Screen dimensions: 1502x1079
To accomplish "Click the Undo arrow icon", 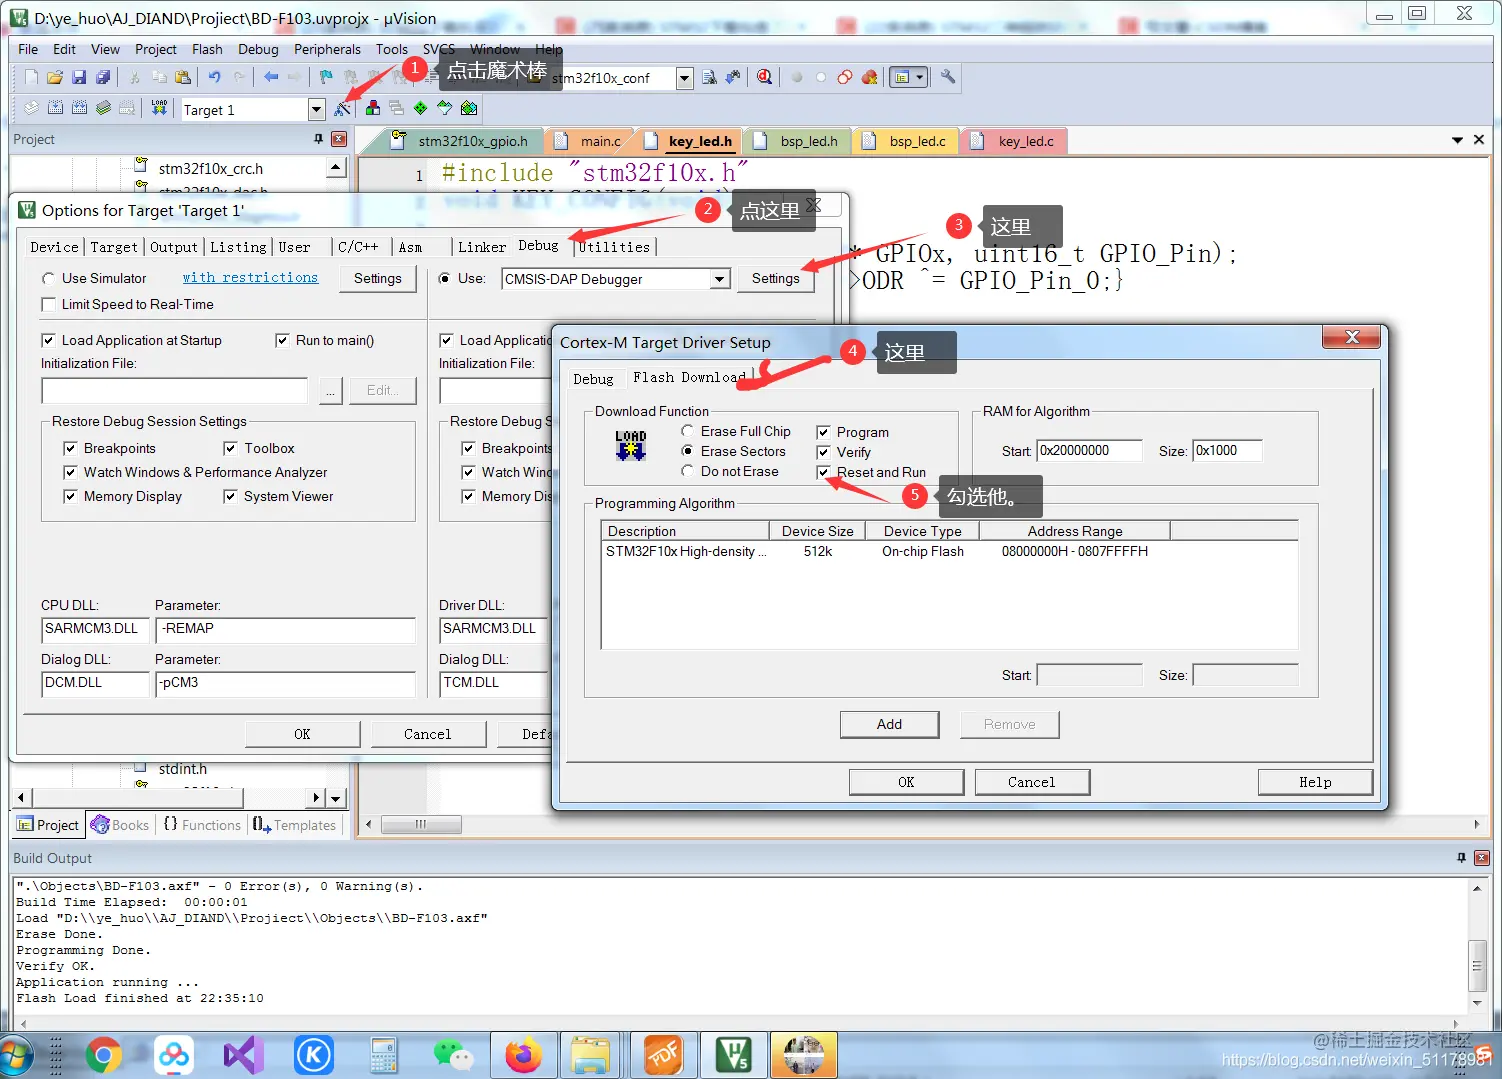I will pos(215,77).
